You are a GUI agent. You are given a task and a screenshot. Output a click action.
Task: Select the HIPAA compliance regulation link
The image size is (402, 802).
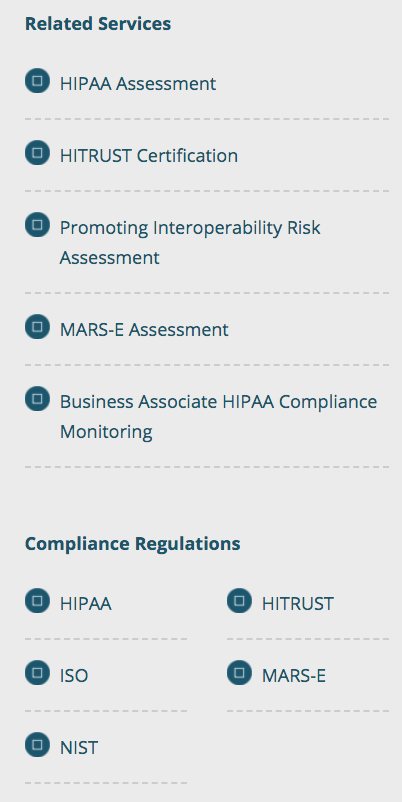coord(85,604)
